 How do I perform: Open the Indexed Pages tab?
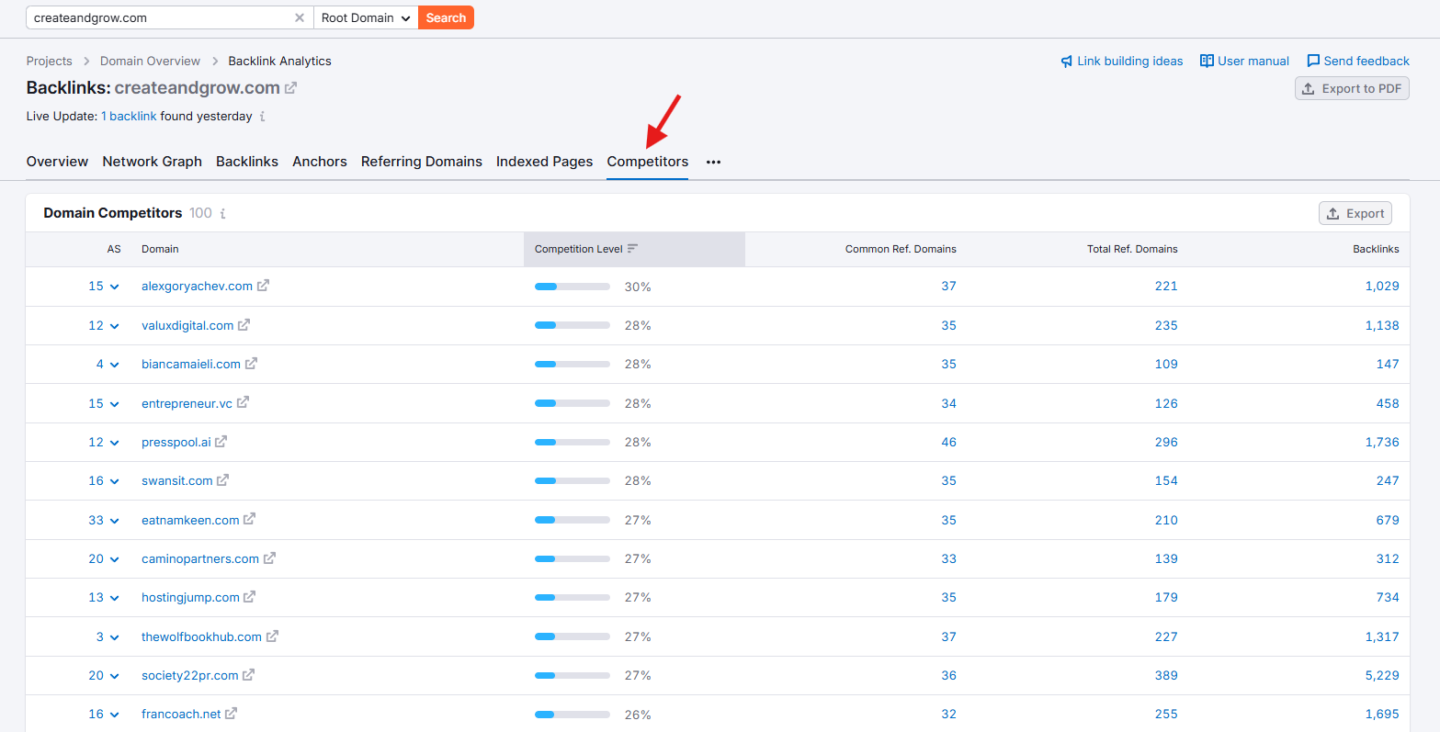[544, 162]
